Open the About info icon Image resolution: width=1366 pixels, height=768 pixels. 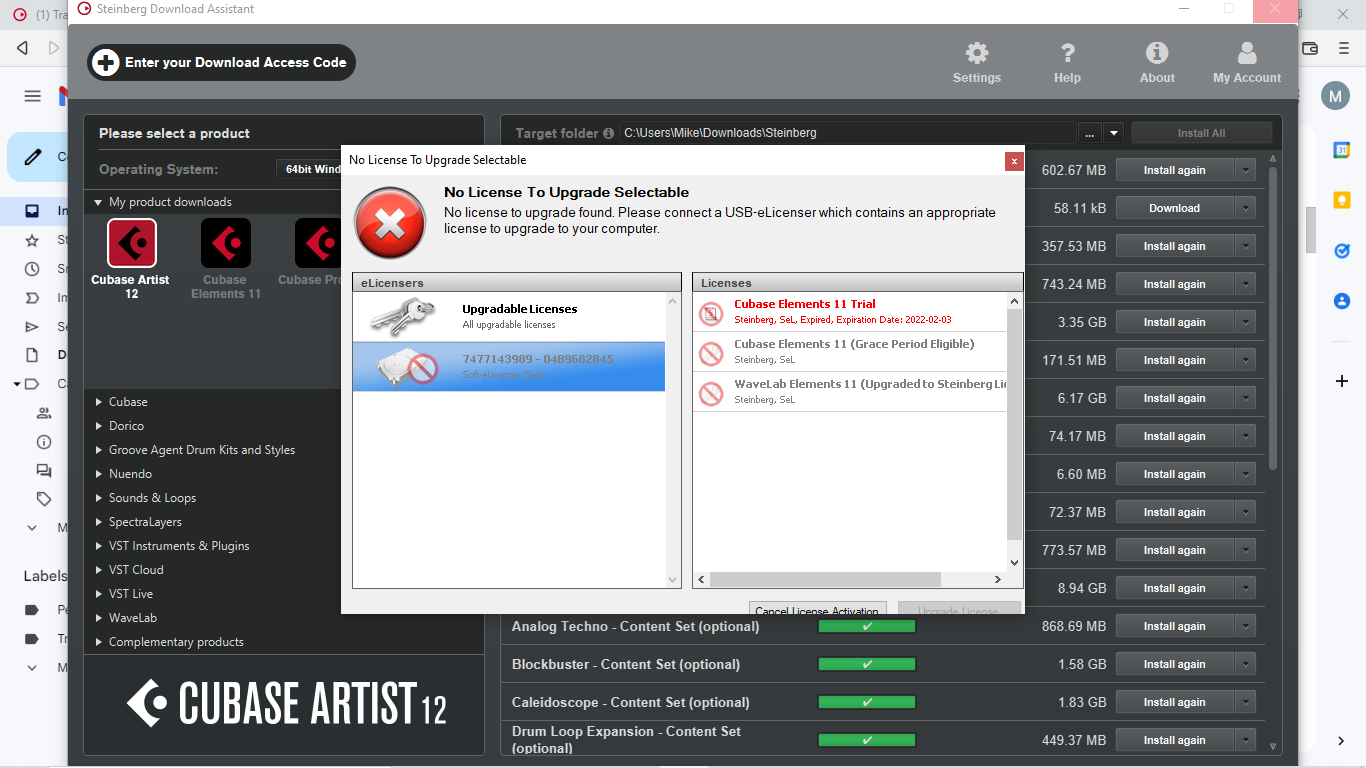tap(1157, 63)
